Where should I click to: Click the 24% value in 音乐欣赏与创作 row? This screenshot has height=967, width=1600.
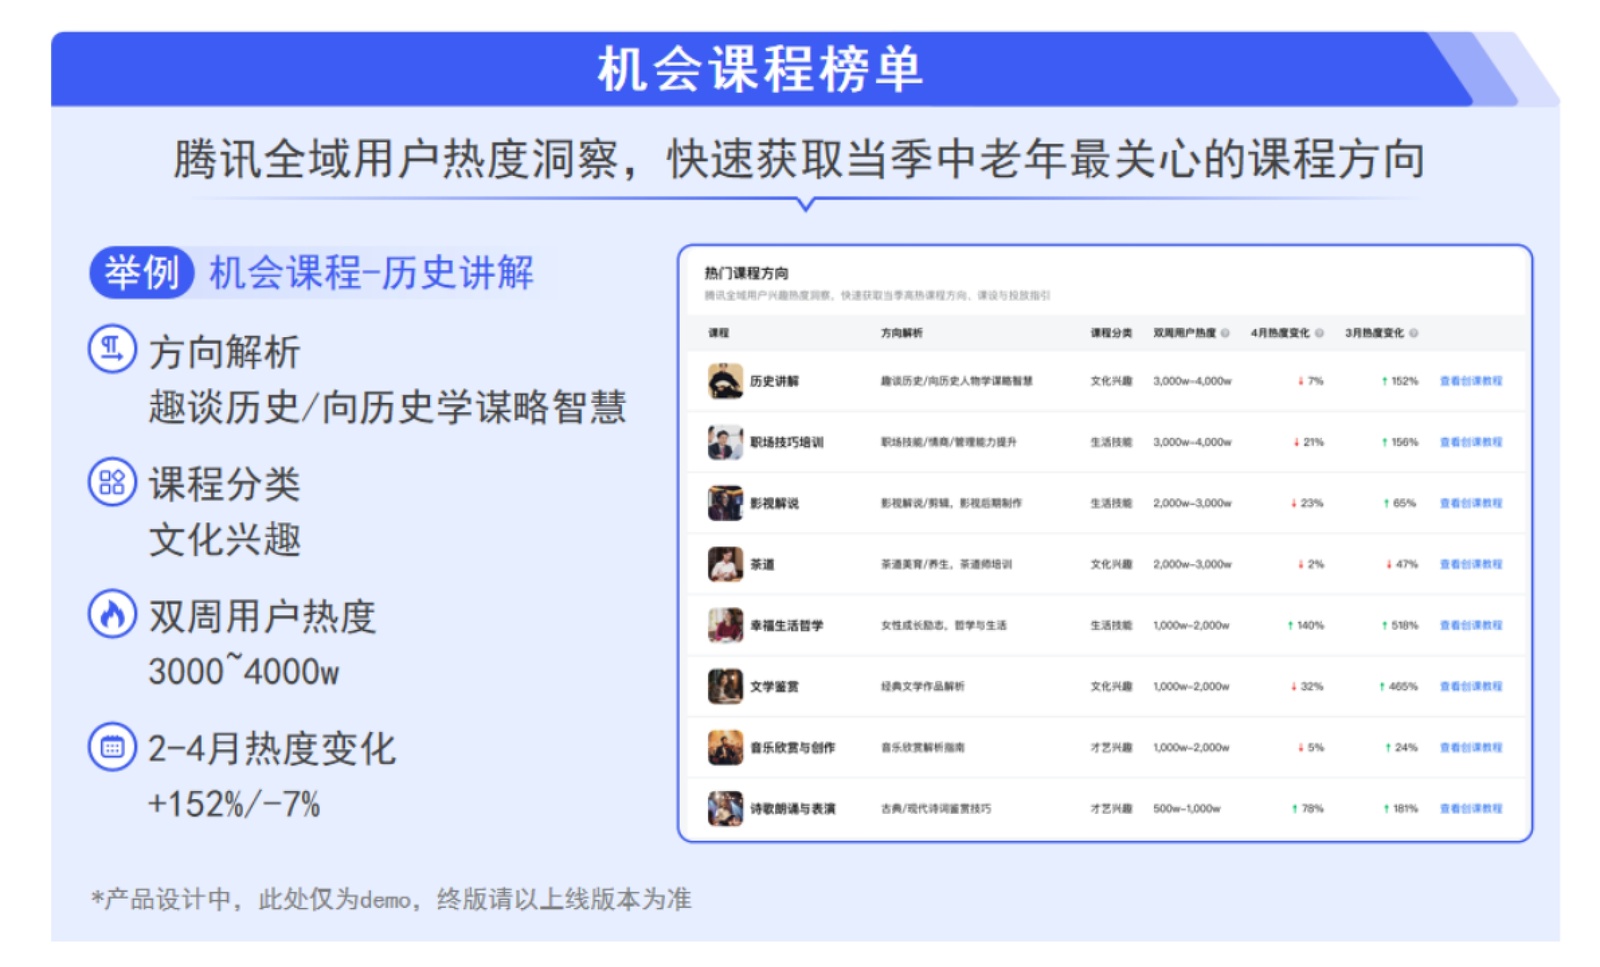click(1402, 747)
